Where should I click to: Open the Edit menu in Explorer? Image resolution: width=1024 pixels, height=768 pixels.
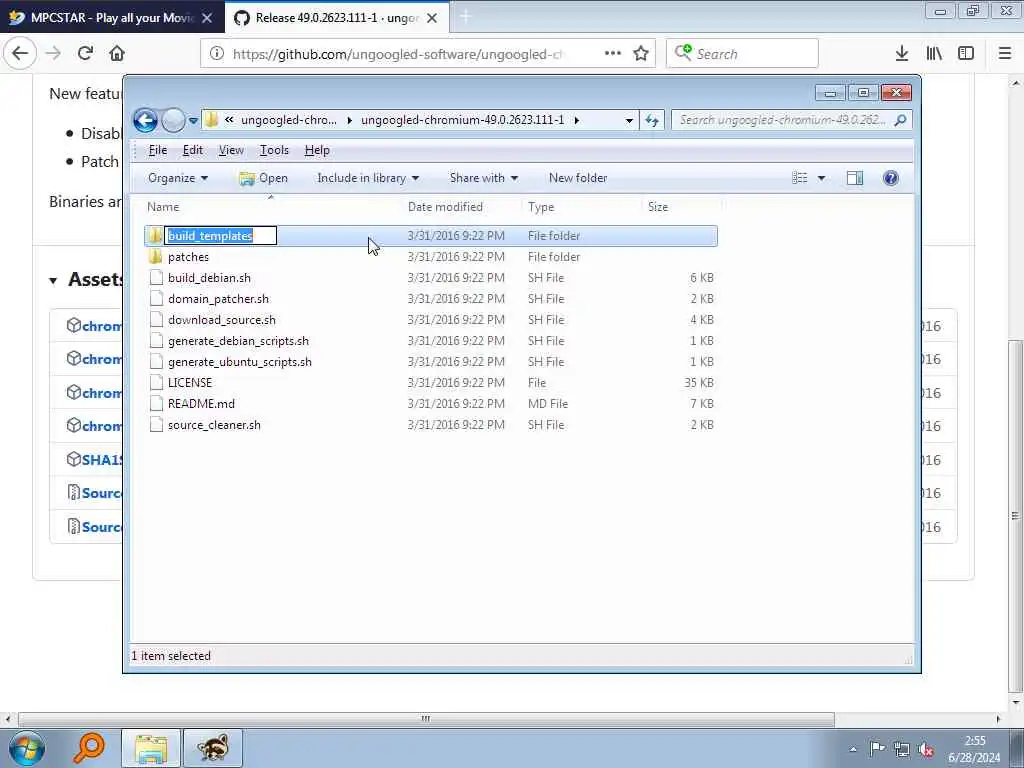(193, 150)
